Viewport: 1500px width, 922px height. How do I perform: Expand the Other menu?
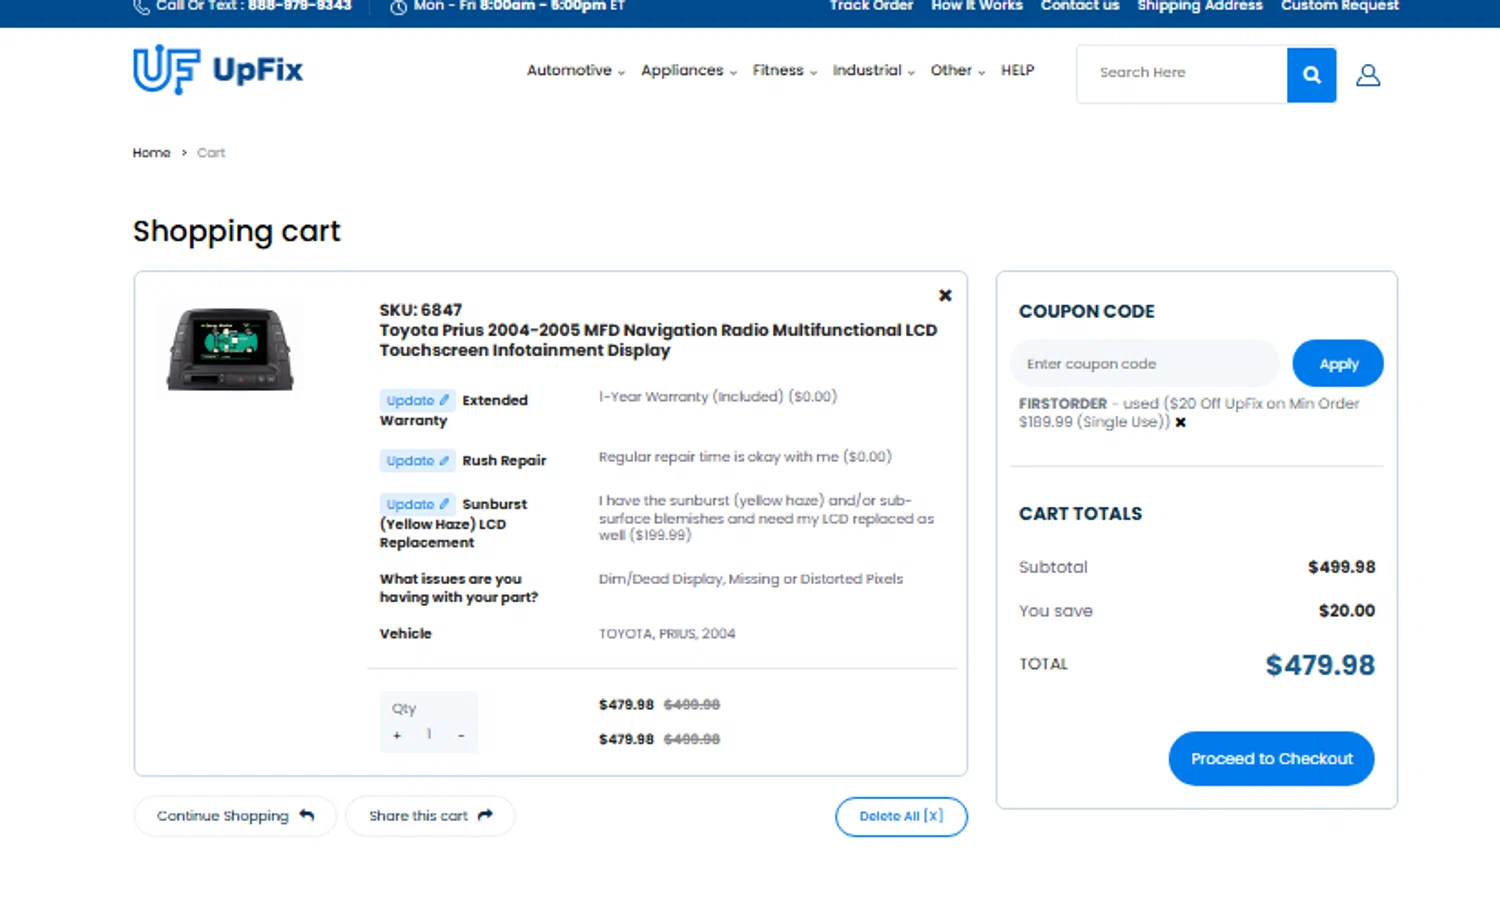coord(957,70)
